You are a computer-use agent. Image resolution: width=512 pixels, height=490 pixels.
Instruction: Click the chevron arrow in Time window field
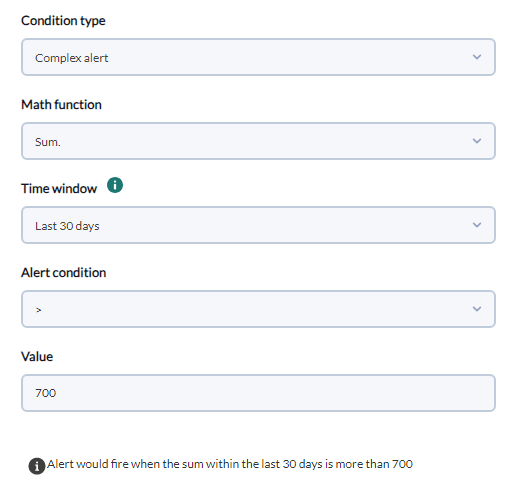[x=477, y=225]
